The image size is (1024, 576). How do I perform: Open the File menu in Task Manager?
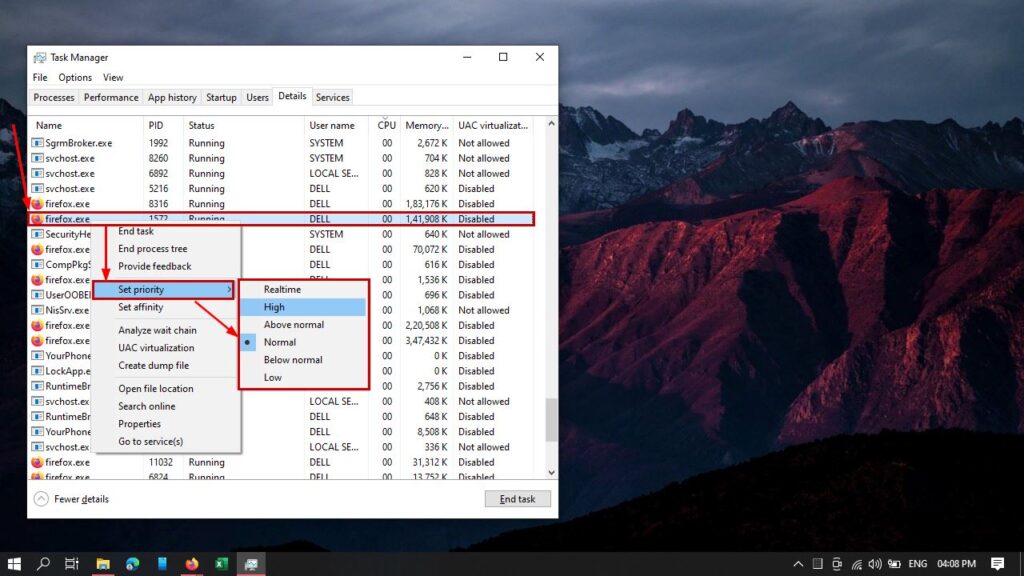40,77
